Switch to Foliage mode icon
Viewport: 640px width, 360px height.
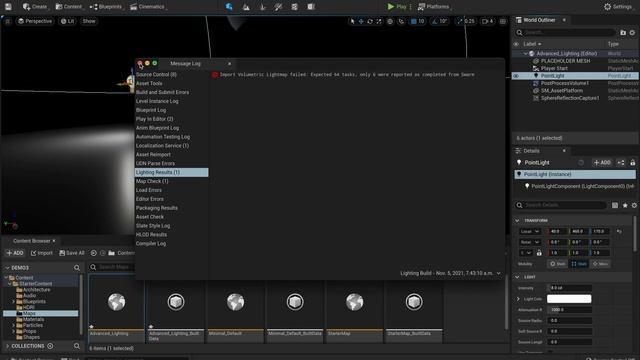click(262, 7)
